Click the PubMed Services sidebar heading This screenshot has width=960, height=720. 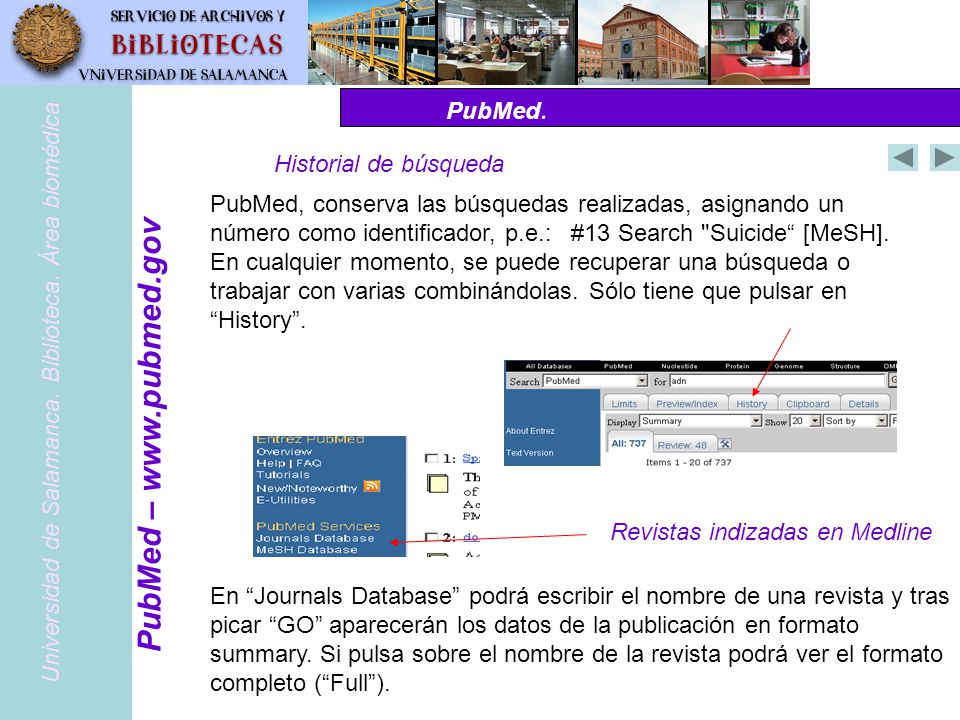pyautogui.click(x=318, y=526)
